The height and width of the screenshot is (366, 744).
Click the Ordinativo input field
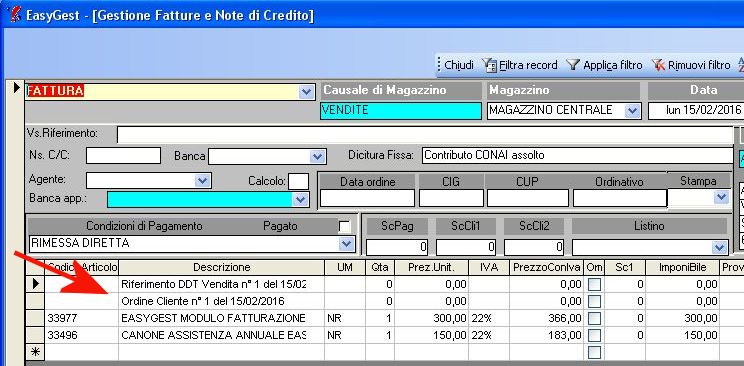pyautogui.click(x=620, y=198)
